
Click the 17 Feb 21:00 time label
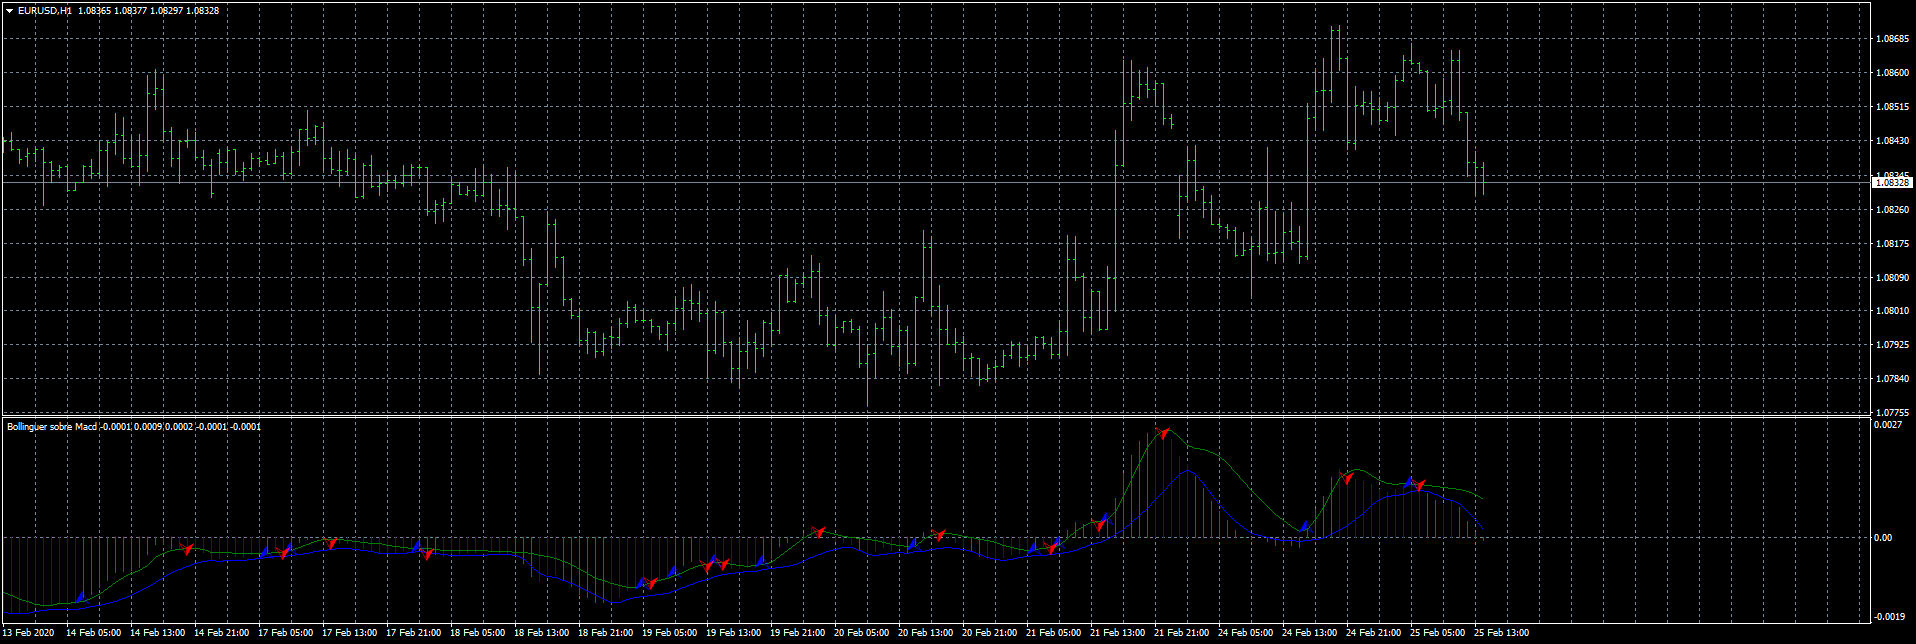point(413,632)
